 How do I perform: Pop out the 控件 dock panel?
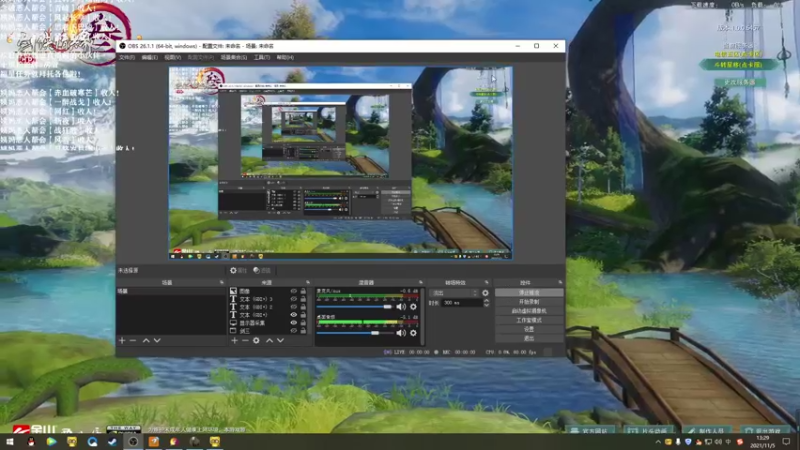tap(560, 282)
